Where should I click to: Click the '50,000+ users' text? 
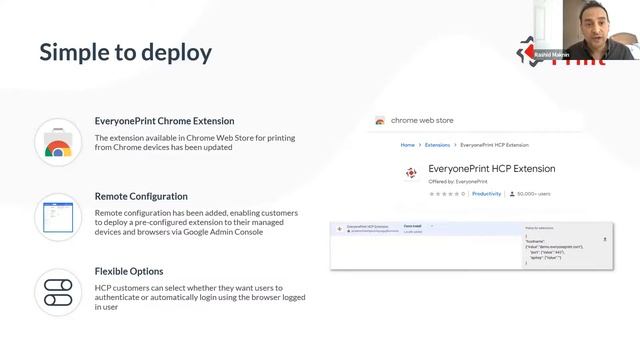(534, 194)
